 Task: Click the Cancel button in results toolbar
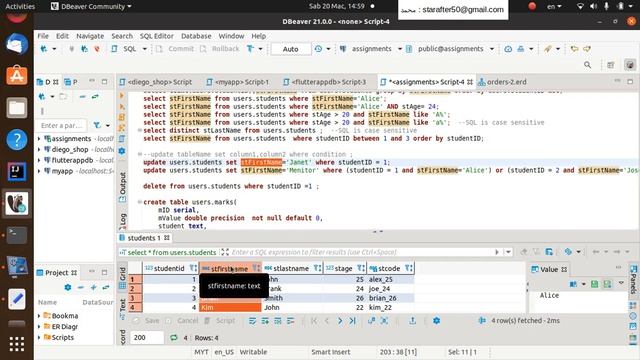tap(183, 321)
